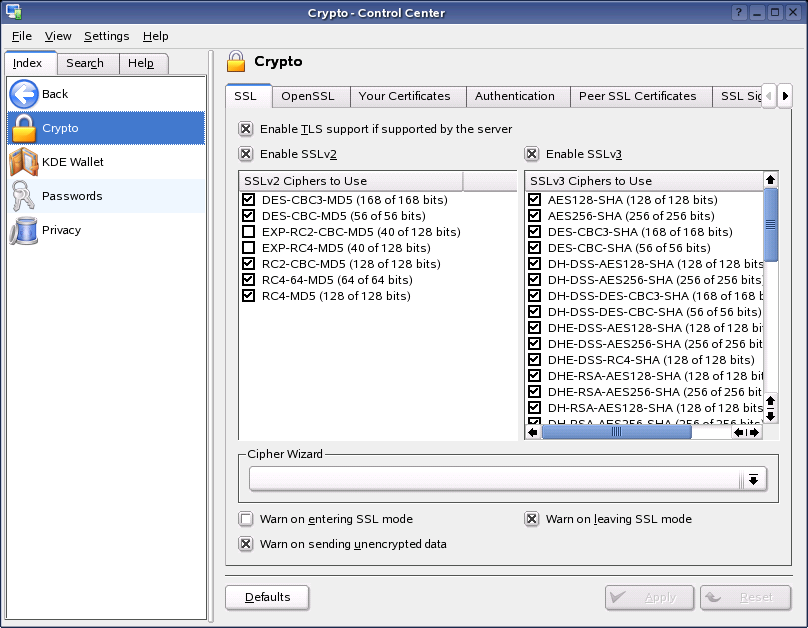This screenshot has height=628, width=808.
Task: Uncheck DHE-DSS-RC4-SHA cipher
Action: pyautogui.click(x=534, y=359)
